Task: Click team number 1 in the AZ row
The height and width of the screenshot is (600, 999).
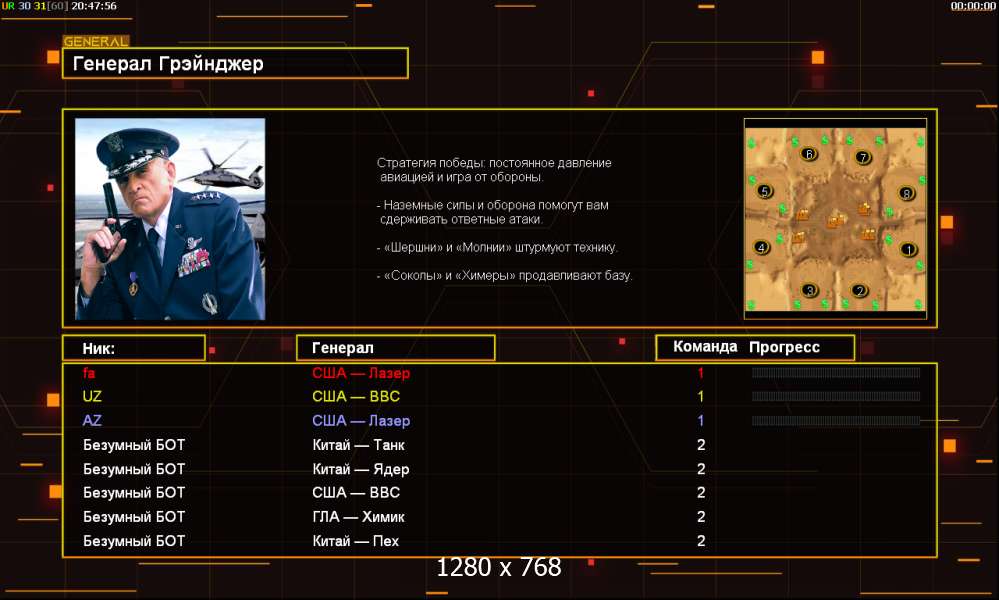Action: pyautogui.click(x=700, y=420)
